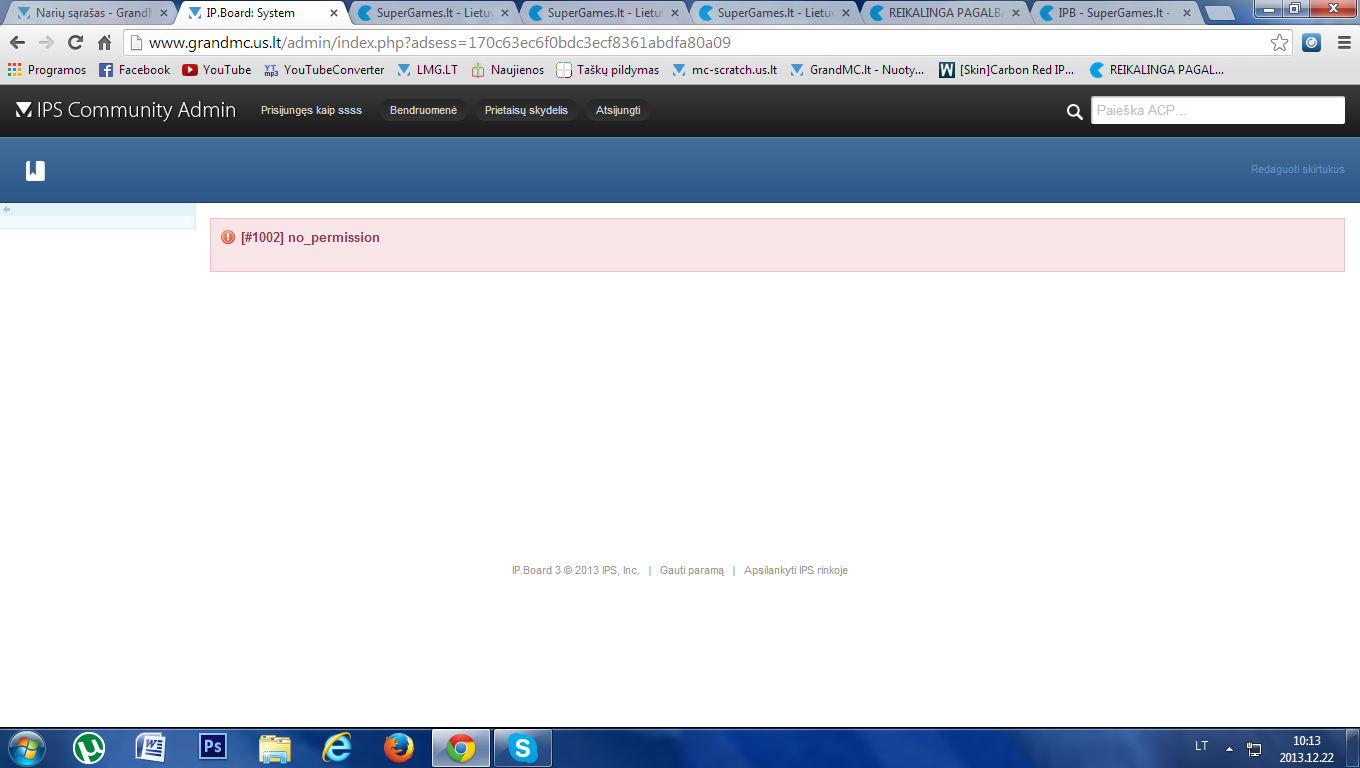Screen dimensions: 1360x768
Task: Open the Gauti paramą footer link
Action: (692, 570)
